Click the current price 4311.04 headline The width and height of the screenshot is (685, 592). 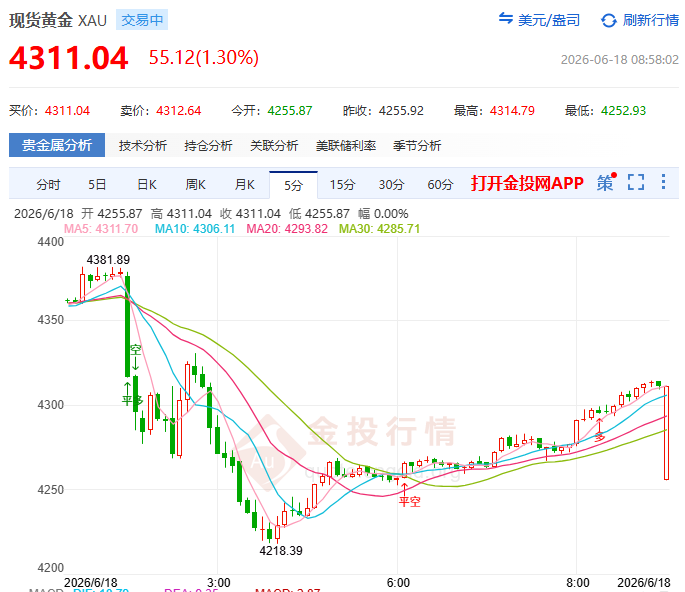[69, 58]
